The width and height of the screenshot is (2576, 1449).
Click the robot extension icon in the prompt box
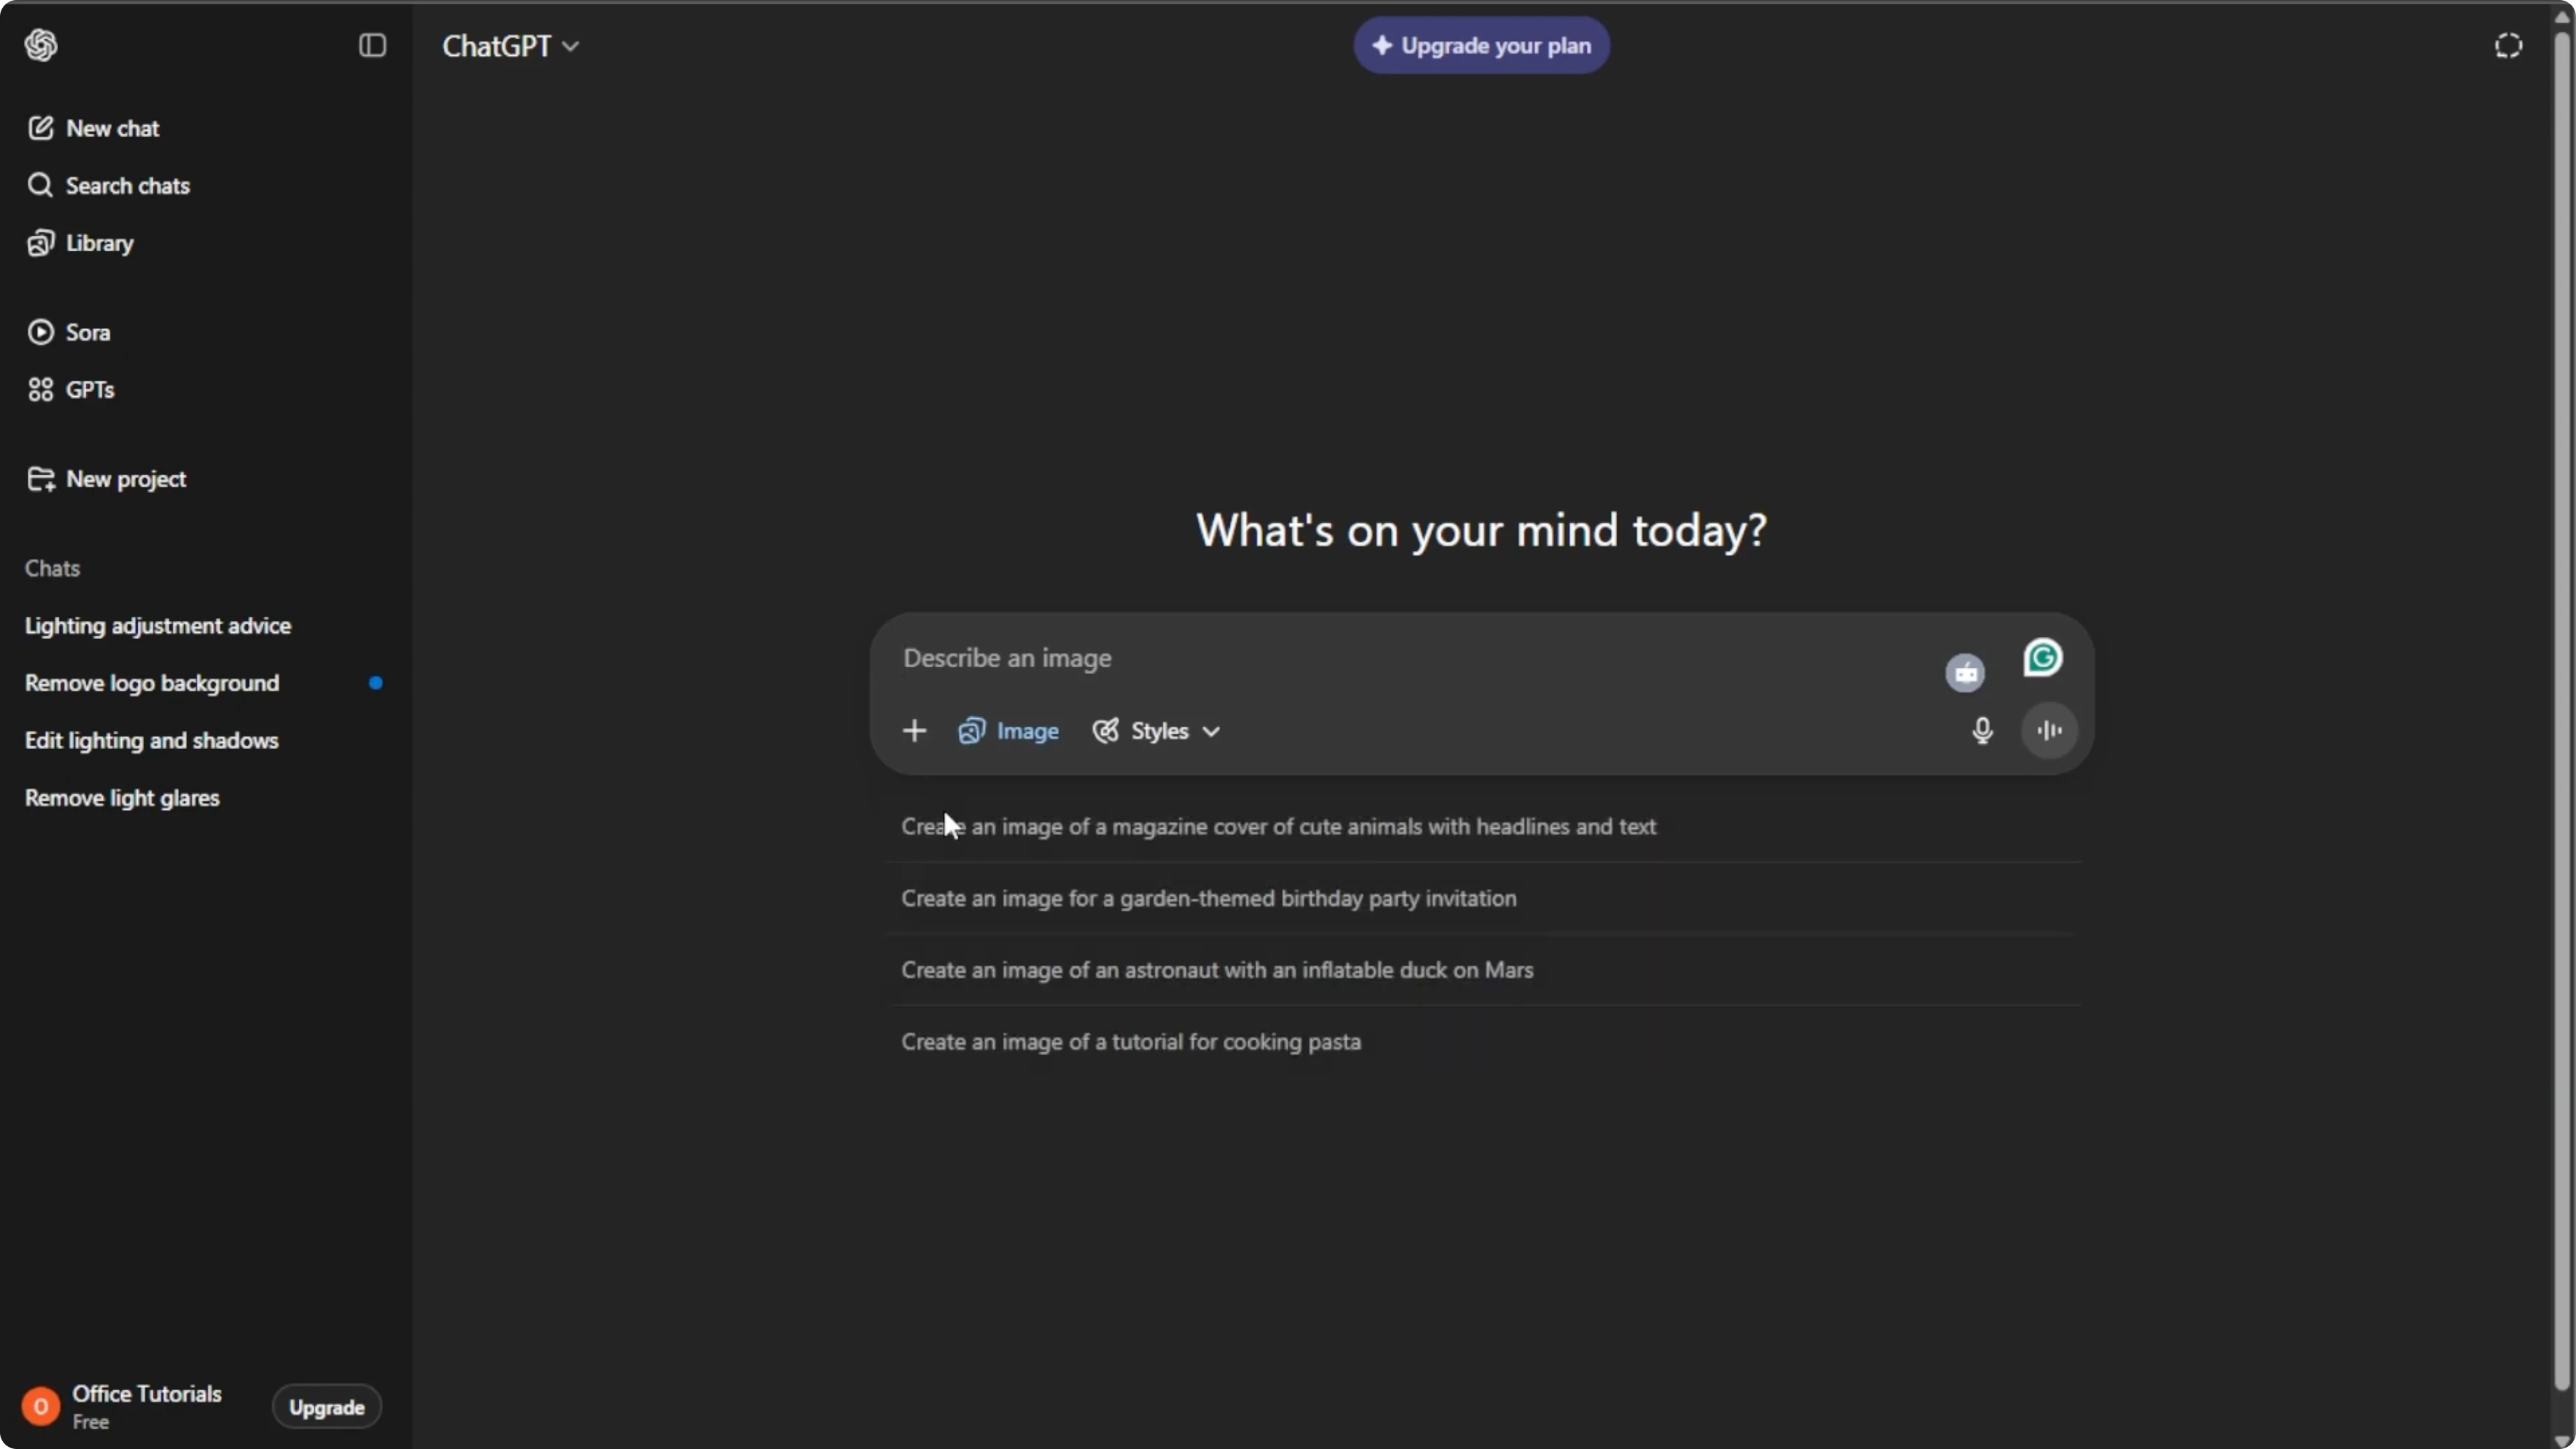click(x=1965, y=673)
